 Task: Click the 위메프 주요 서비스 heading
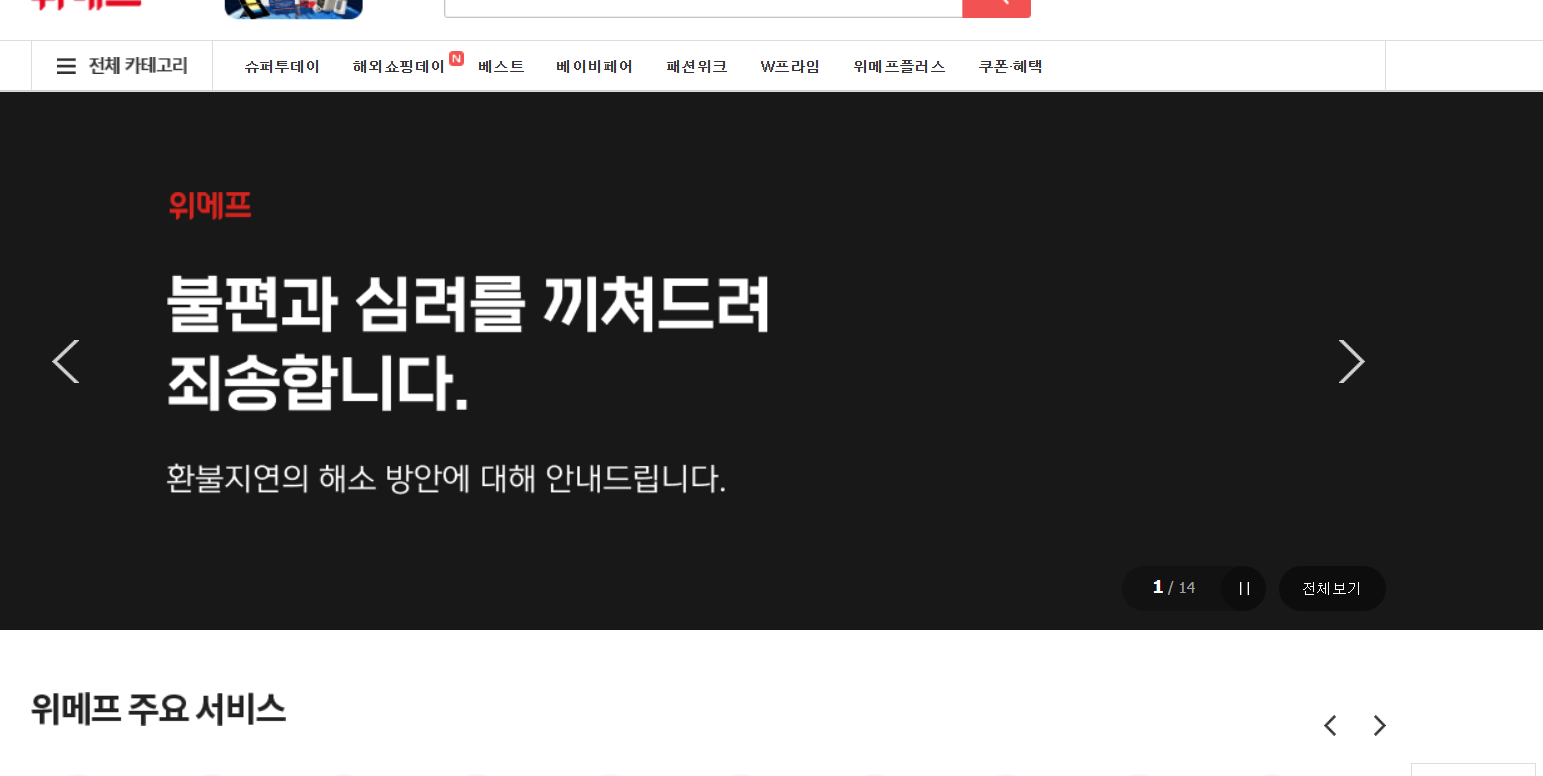pos(158,709)
